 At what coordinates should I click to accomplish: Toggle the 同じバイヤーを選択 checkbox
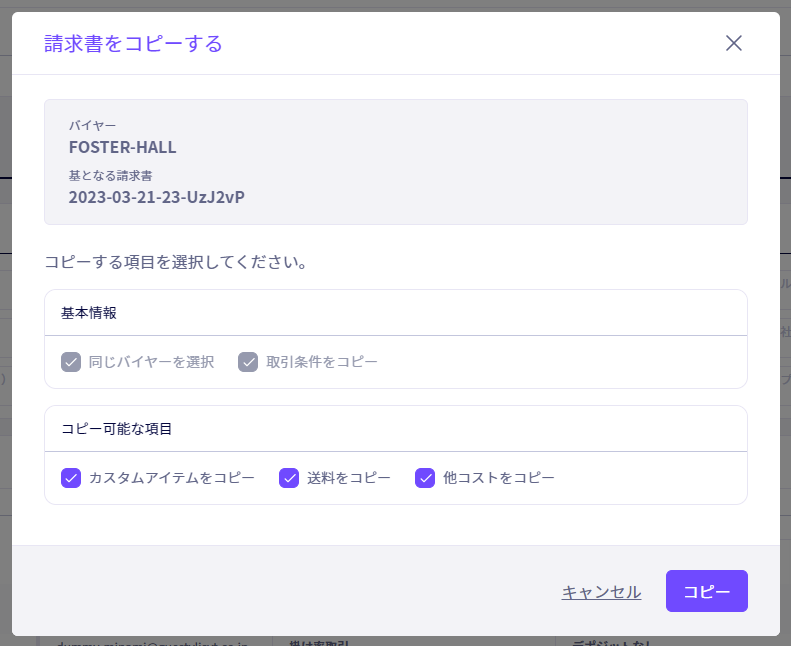coord(71,362)
